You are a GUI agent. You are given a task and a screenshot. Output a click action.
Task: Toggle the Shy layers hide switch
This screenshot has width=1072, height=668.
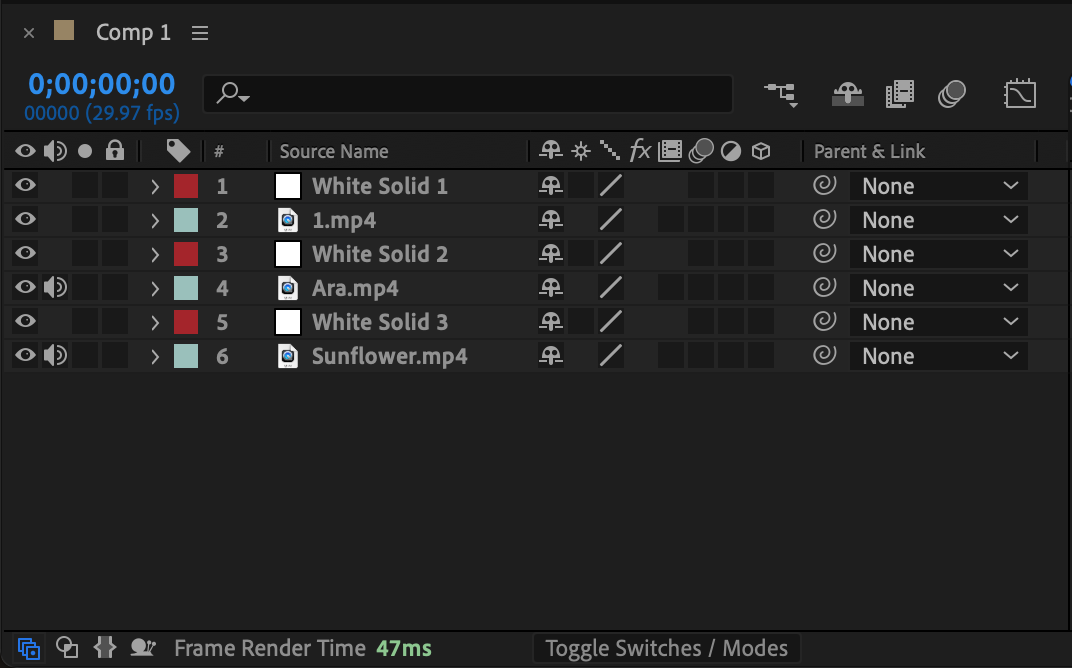(848, 94)
